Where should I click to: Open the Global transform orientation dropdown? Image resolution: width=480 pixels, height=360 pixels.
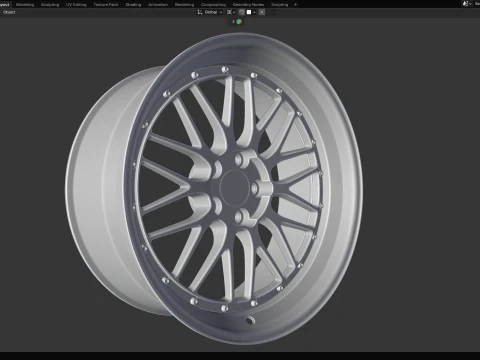213,12
